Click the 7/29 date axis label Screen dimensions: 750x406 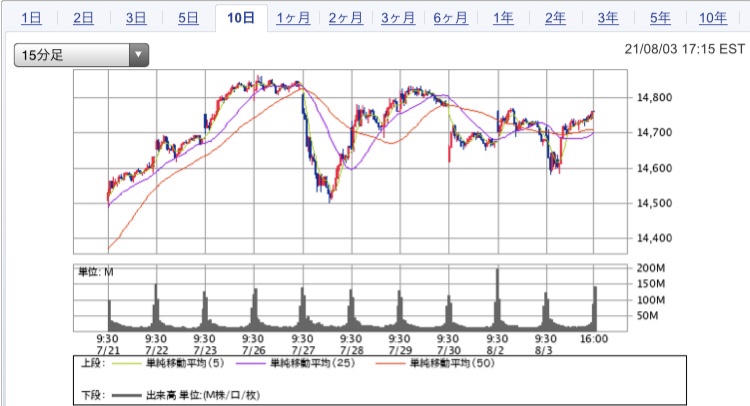(x=400, y=350)
